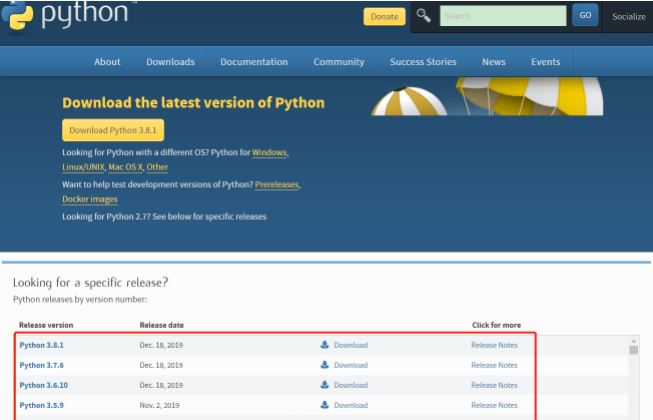Open the About menu
The height and width of the screenshot is (420, 653).
pos(107,62)
